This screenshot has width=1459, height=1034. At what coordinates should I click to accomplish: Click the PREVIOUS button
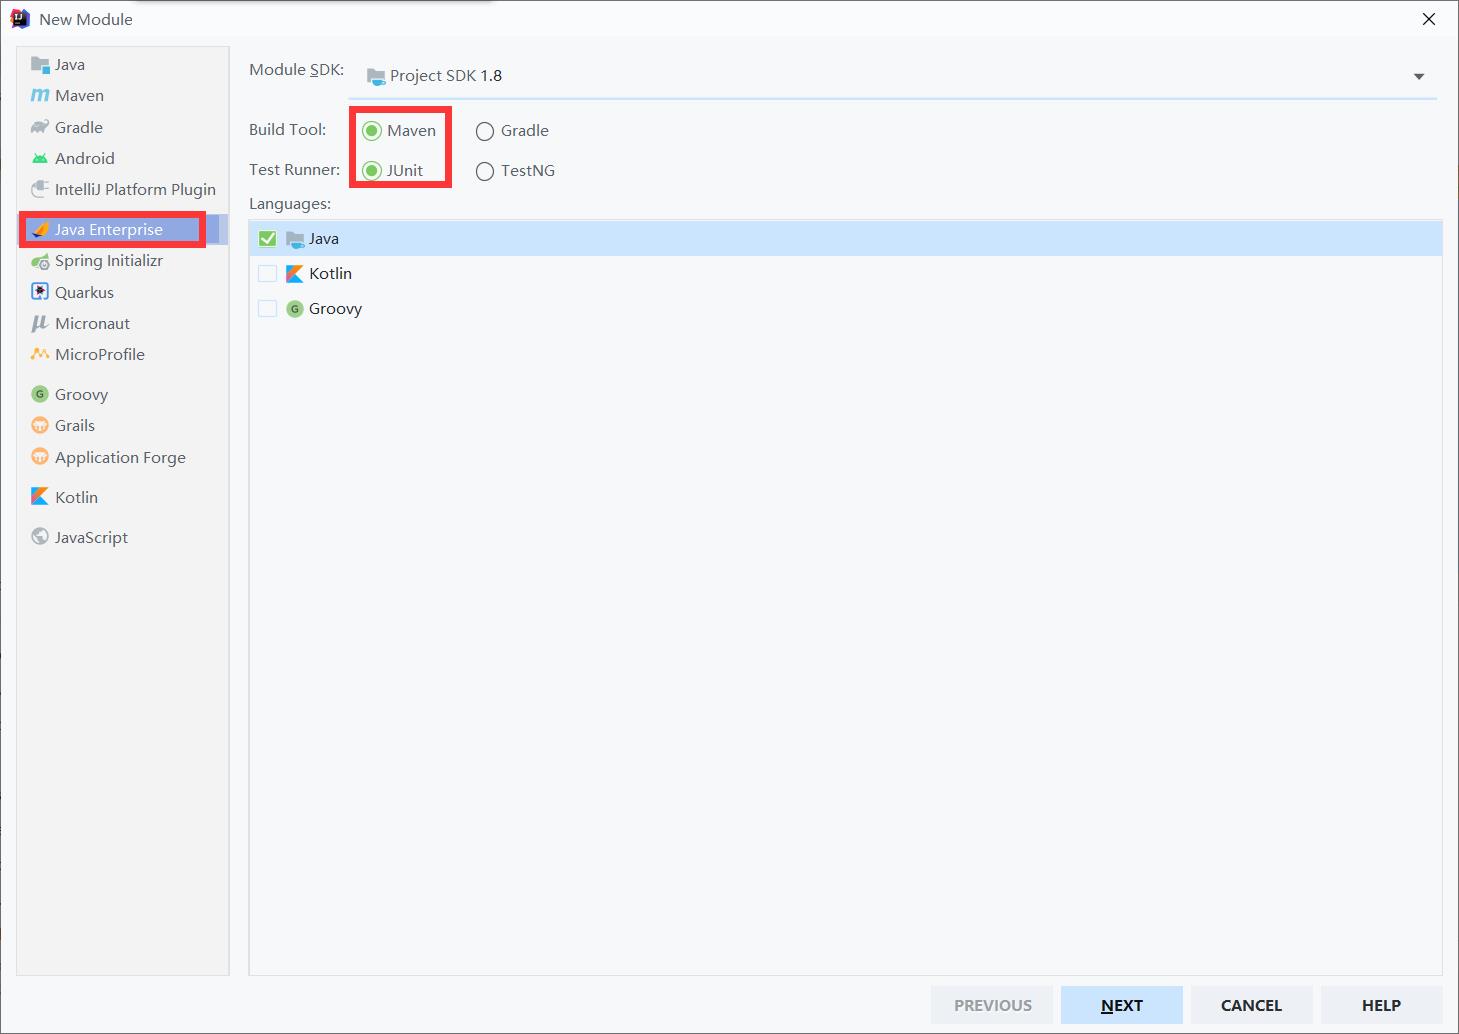pos(992,1005)
